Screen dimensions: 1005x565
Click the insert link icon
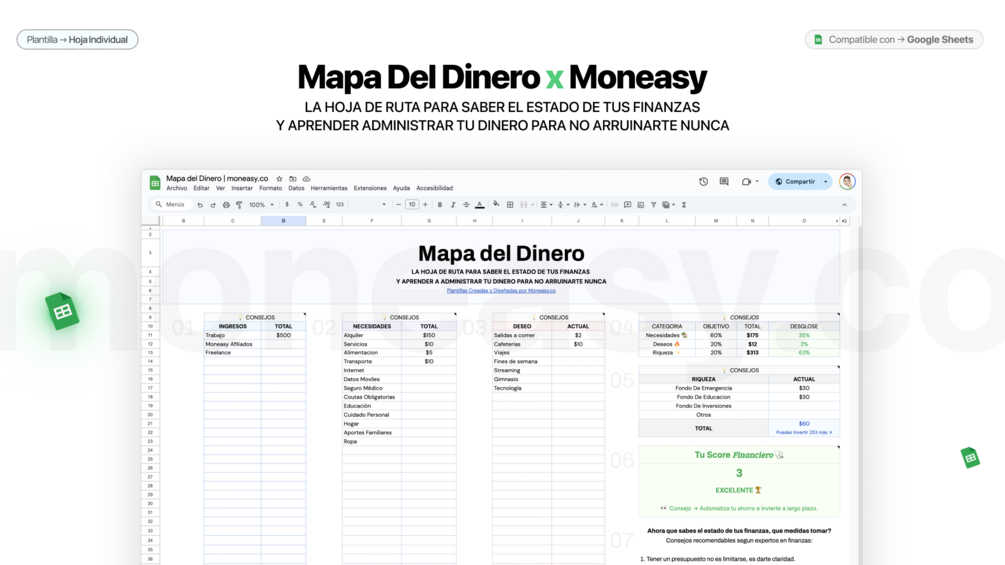point(614,205)
